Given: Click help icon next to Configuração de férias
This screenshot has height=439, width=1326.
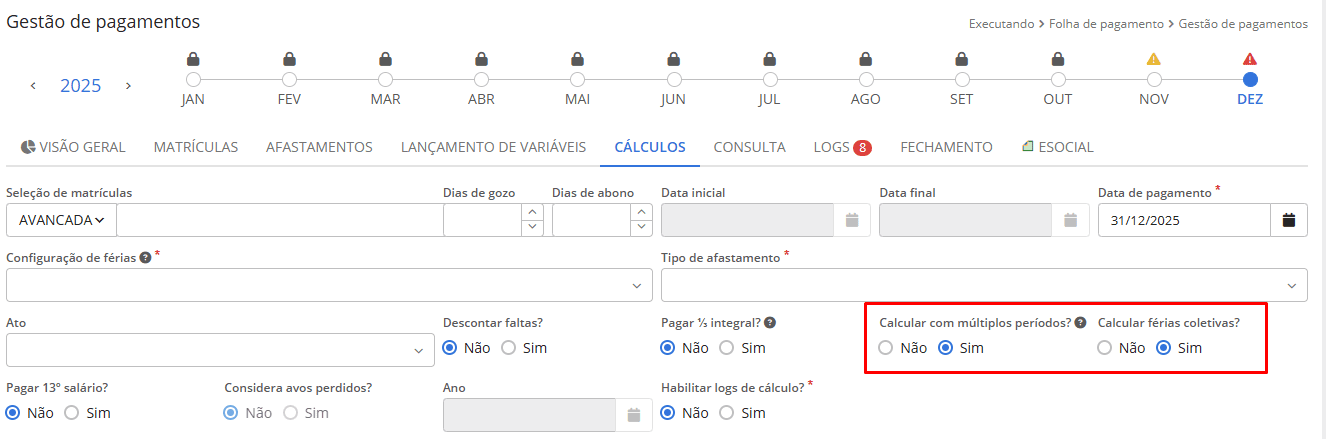Looking at the screenshot, I should (145, 257).
